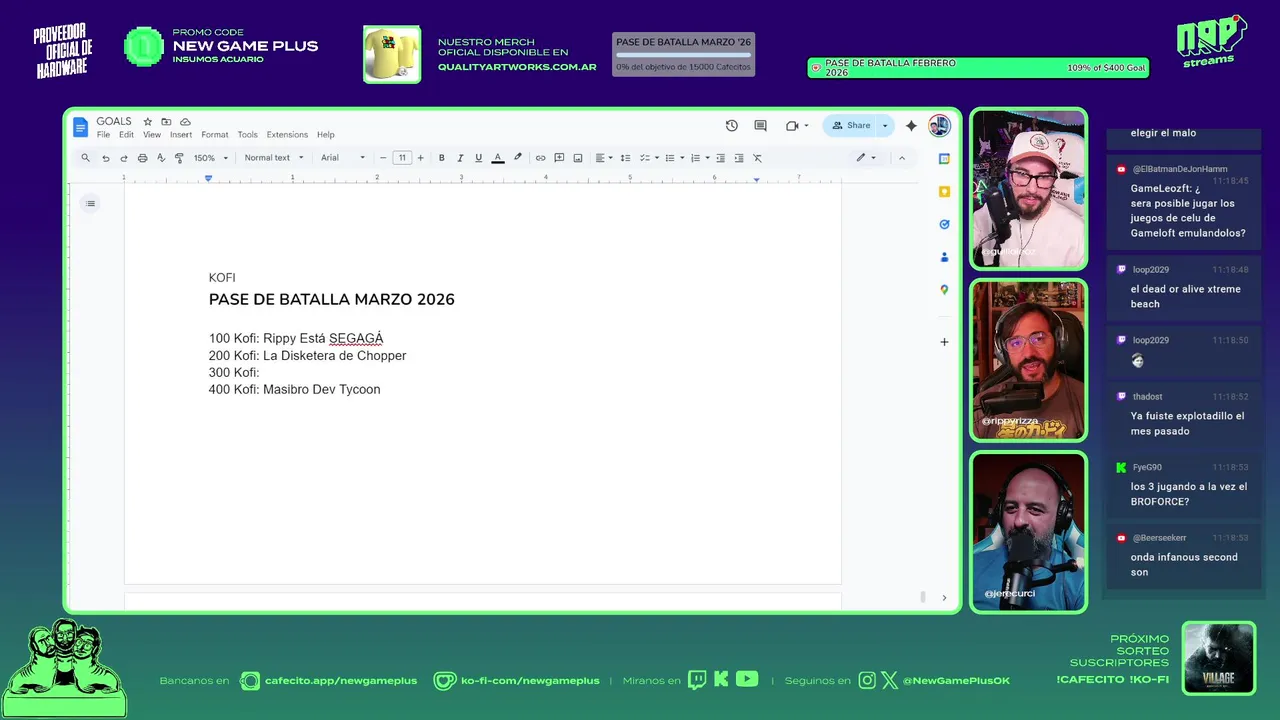Open the 150% zoom dropdown
The height and width of the screenshot is (720, 1280).
click(211, 158)
